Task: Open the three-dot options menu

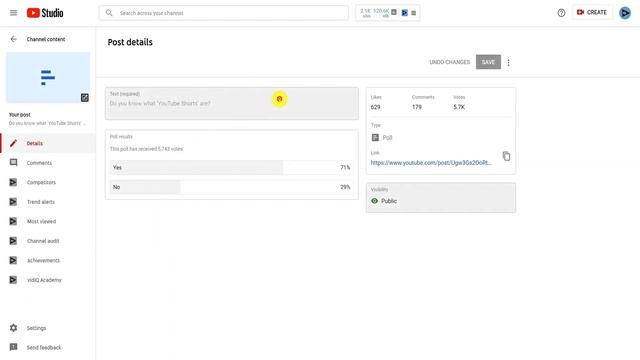Action: coord(508,62)
